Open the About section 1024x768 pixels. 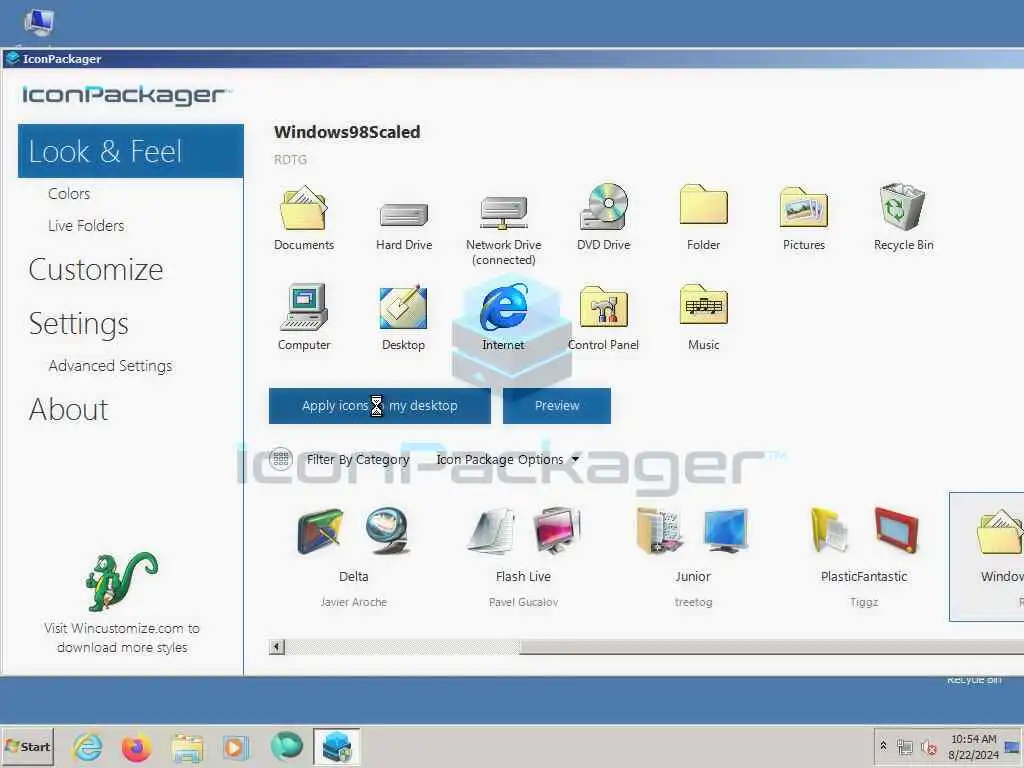[68, 409]
